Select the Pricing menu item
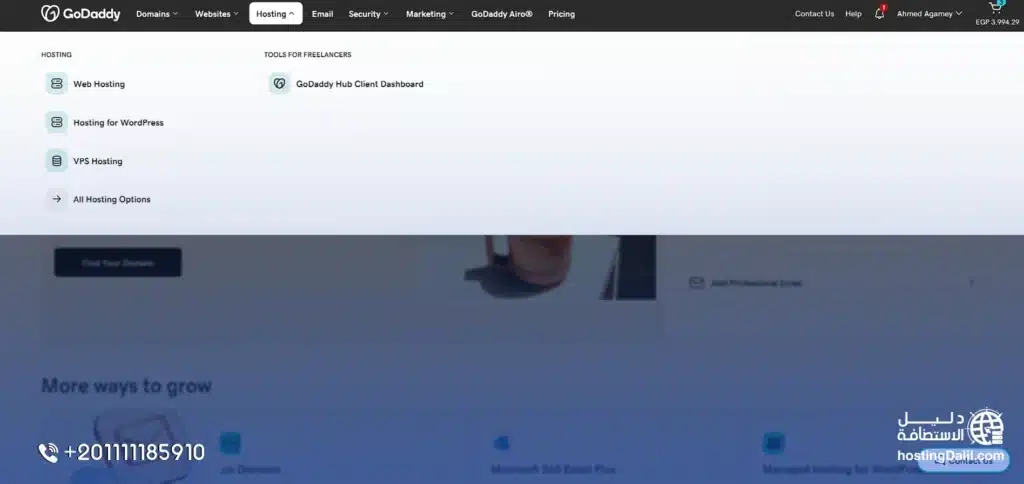 pyautogui.click(x=561, y=14)
